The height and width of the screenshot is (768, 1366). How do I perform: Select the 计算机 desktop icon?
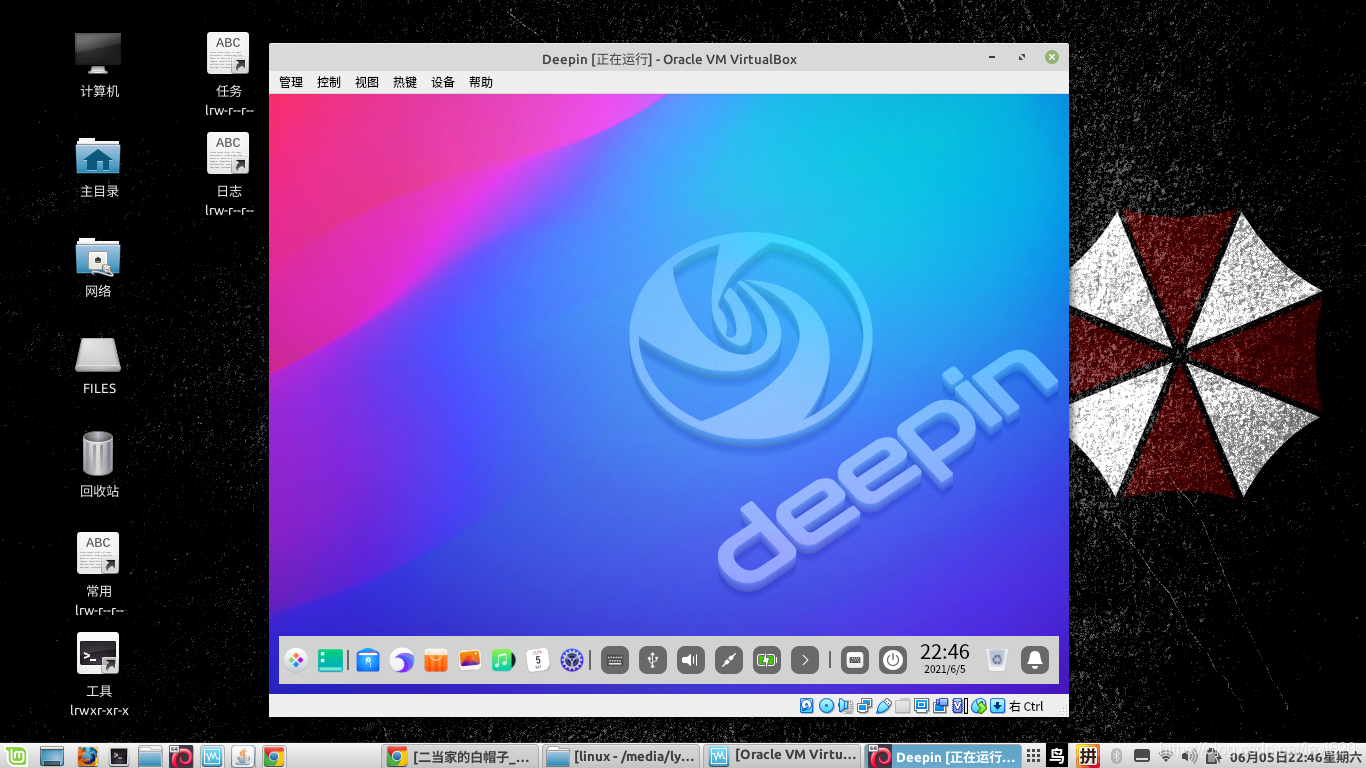[x=99, y=65]
